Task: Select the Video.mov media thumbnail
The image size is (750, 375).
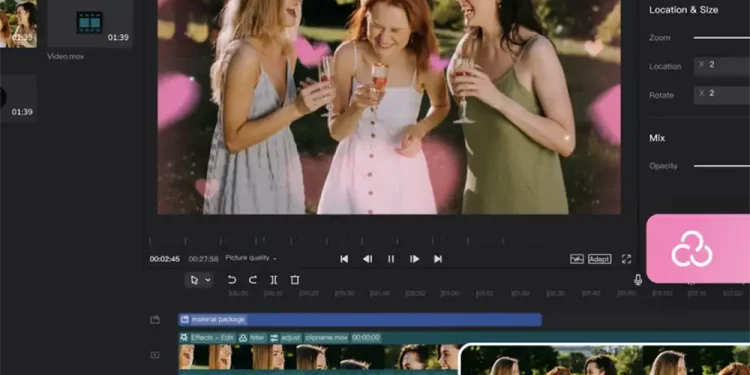Action: point(89,23)
